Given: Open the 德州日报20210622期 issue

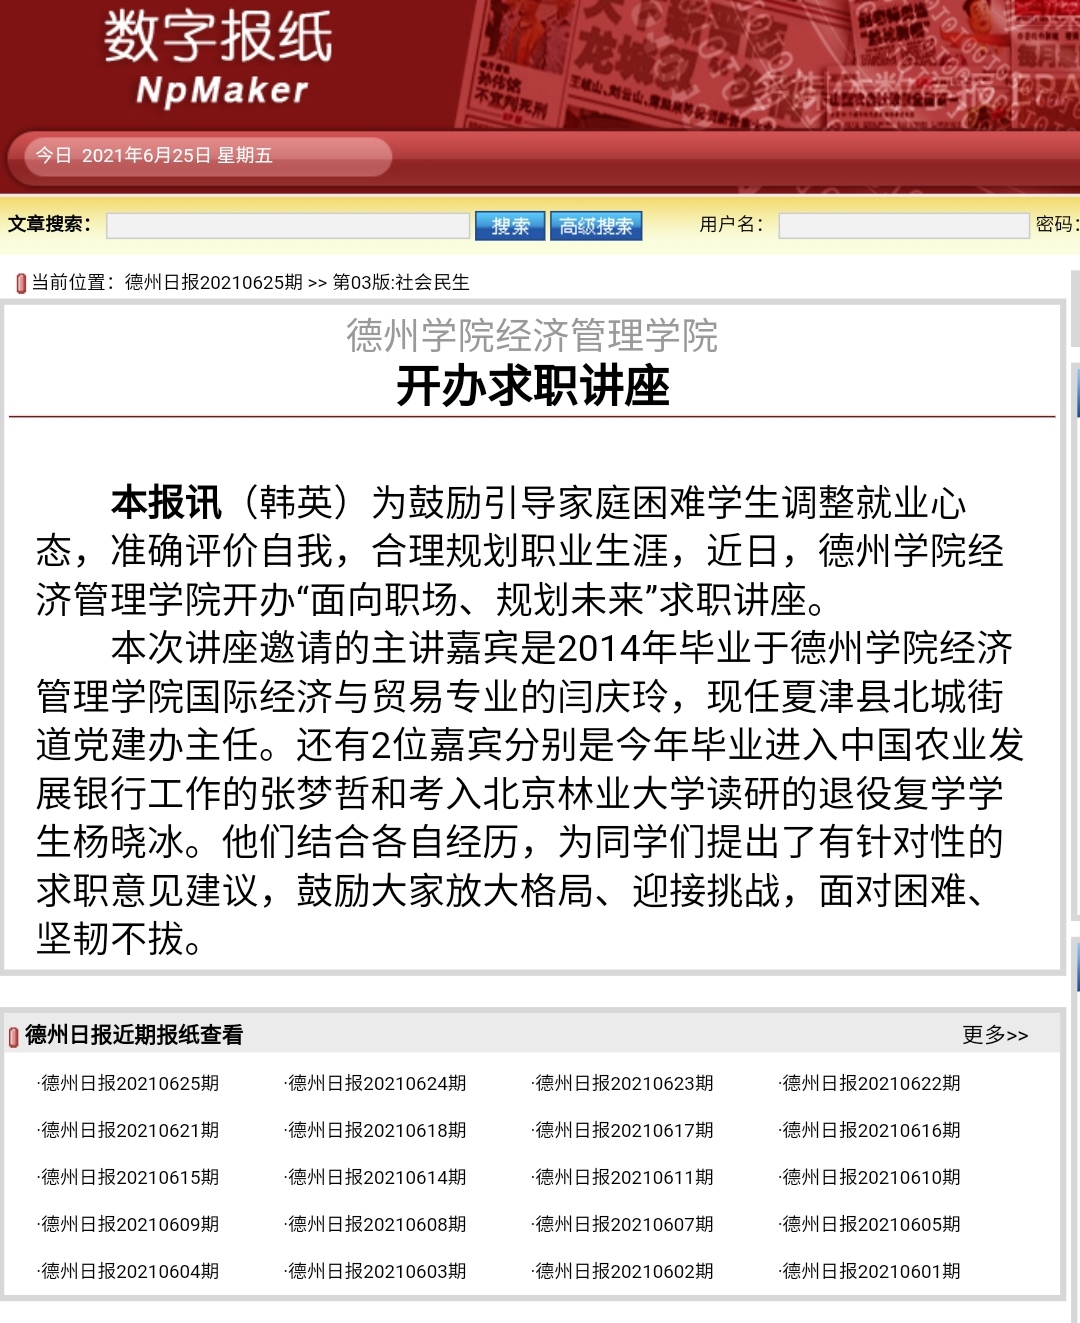Looking at the screenshot, I should [x=871, y=1083].
